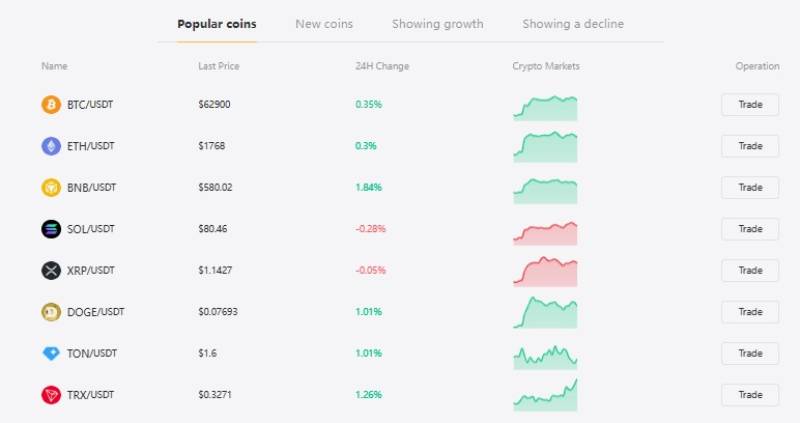Click the Bitcoin BTC coin icon
800x423 pixels.
[51, 105]
